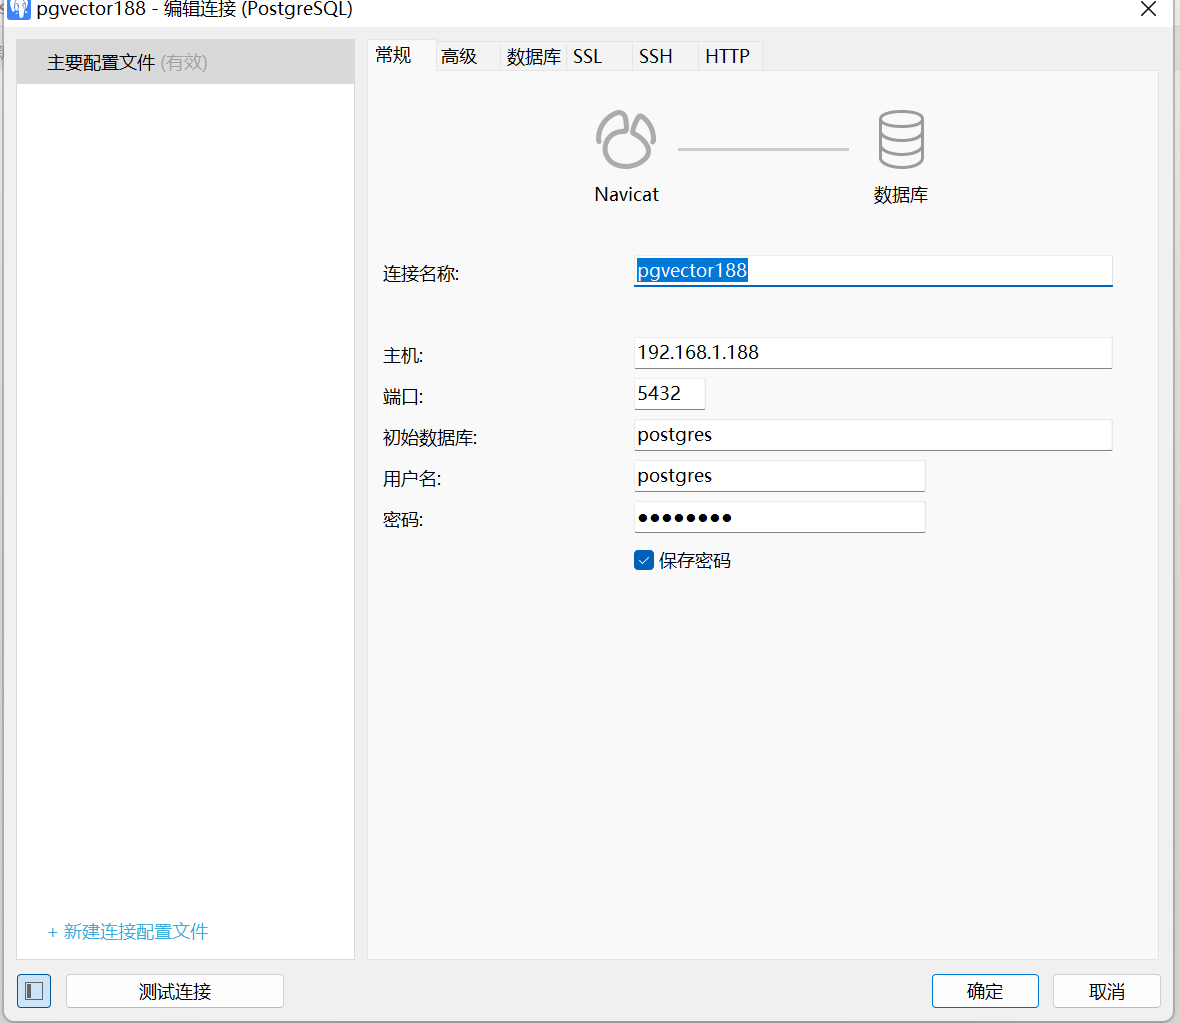Open the SSH tab
The width and height of the screenshot is (1180, 1023).
[x=656, y=57]
